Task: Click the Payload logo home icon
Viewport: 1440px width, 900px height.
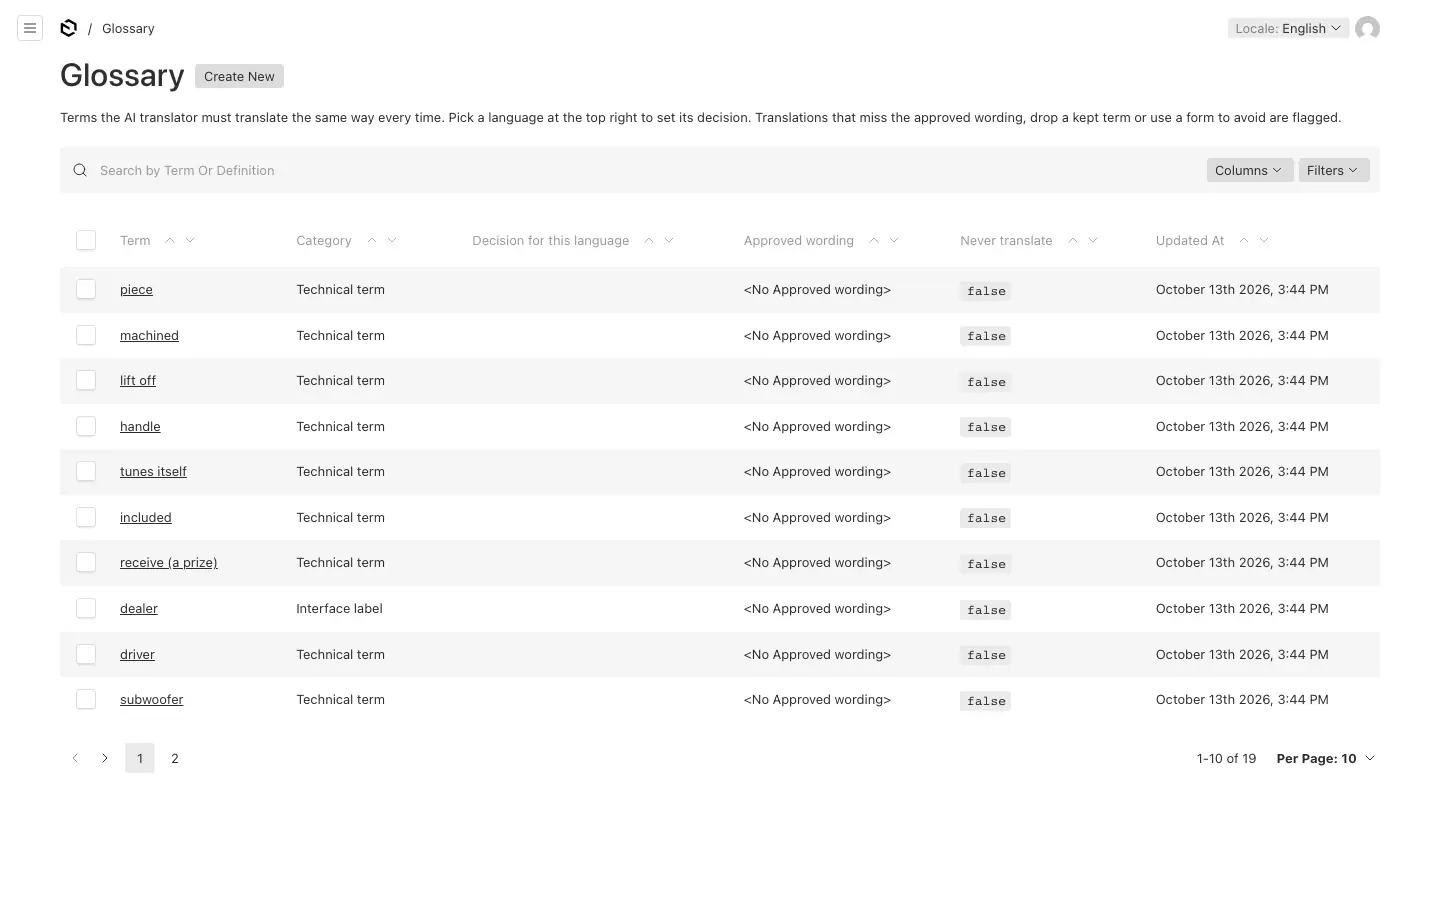Action: [x=68, y=28]
